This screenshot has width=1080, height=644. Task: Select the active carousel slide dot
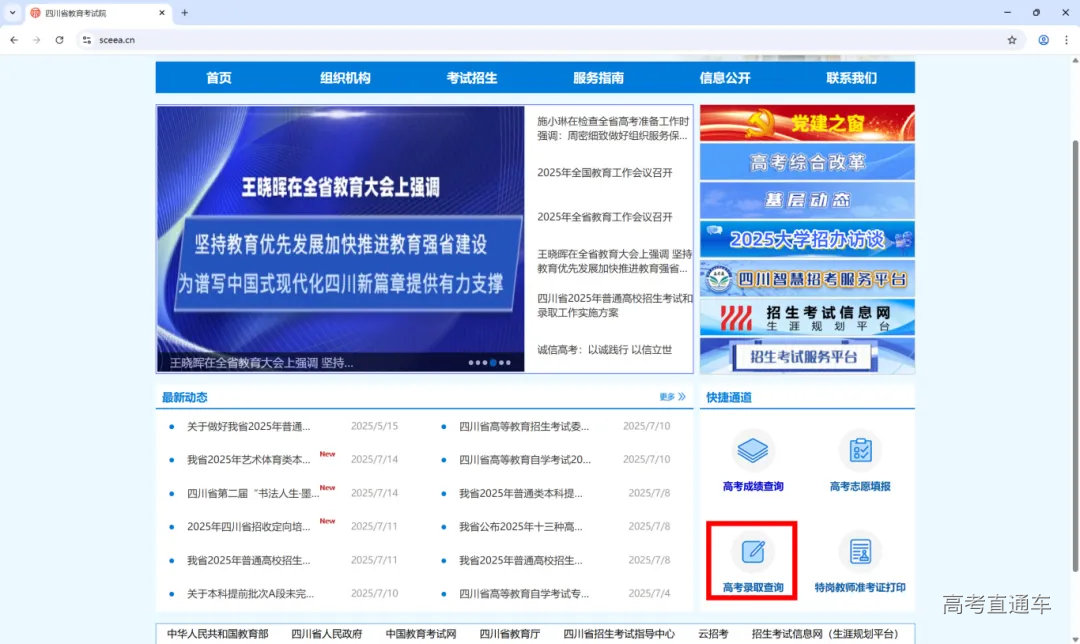click(x=493, y=363)
